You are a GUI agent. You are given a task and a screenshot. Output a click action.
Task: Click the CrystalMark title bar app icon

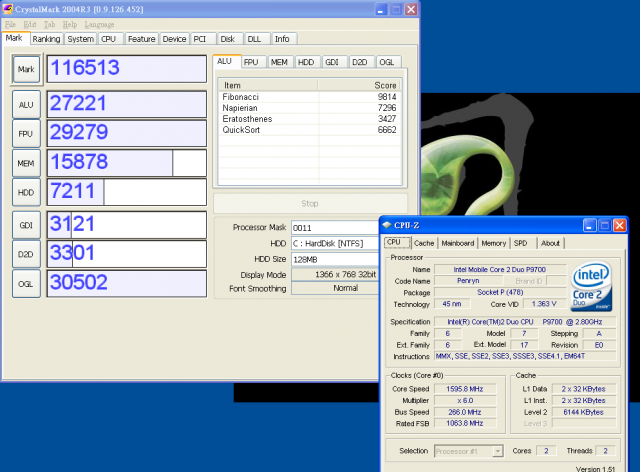pos(7,9)
